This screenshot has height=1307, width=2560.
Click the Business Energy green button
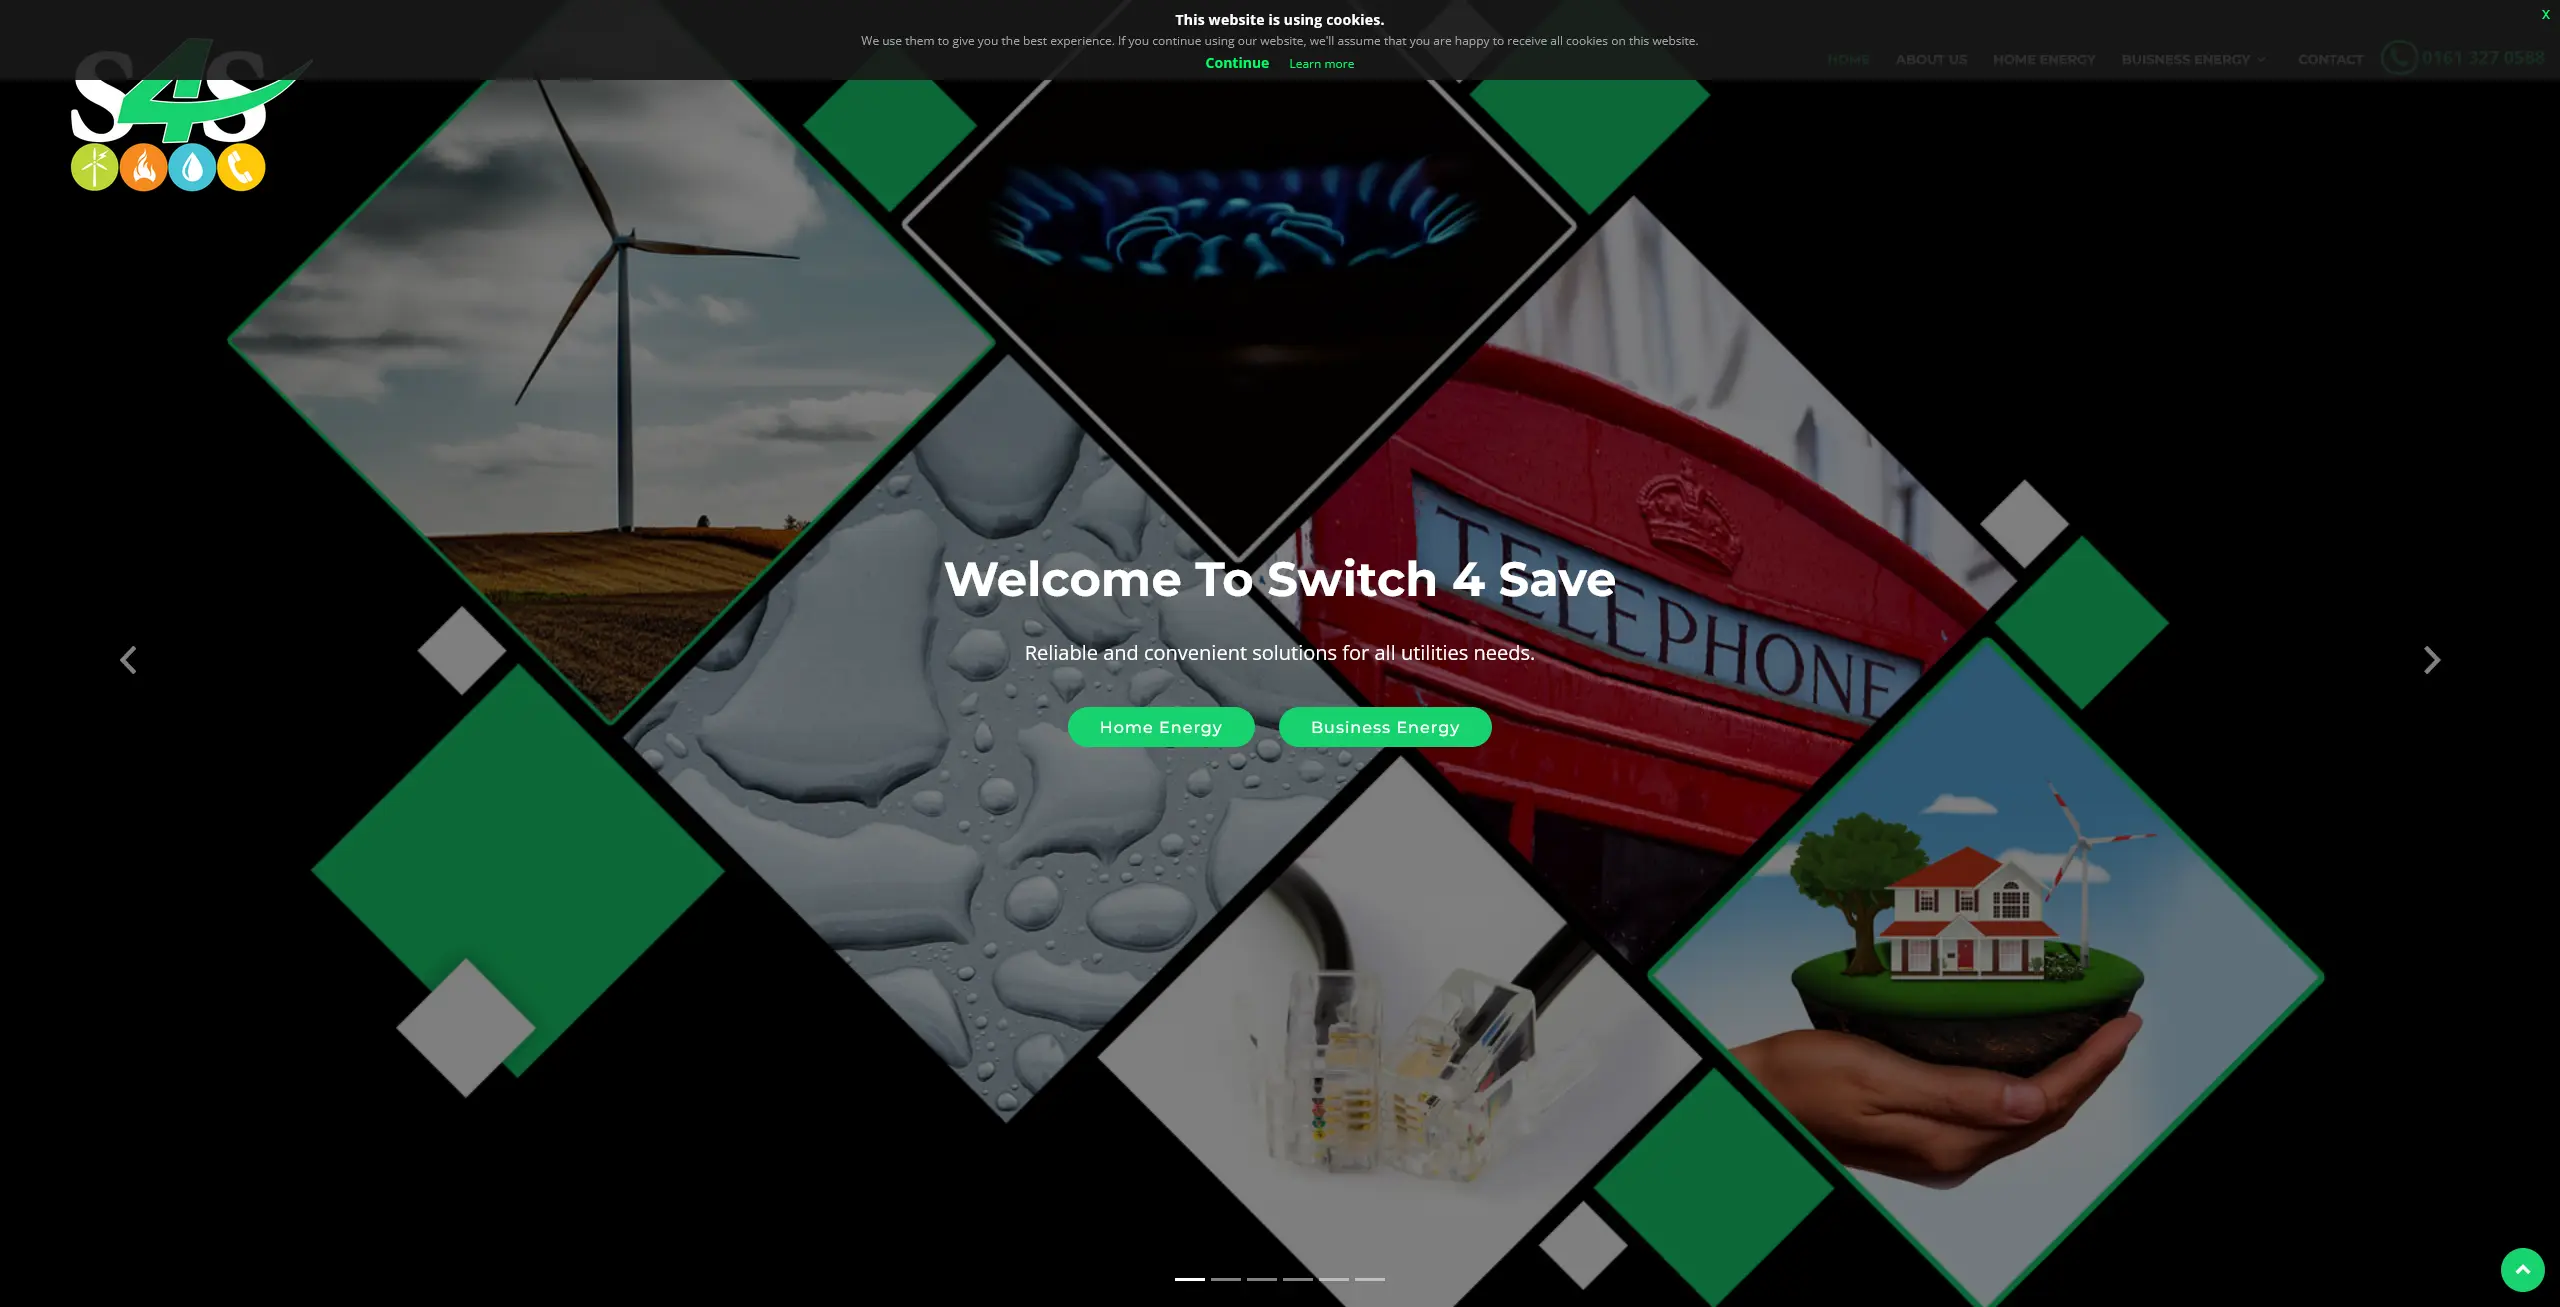coord(1385,727)
